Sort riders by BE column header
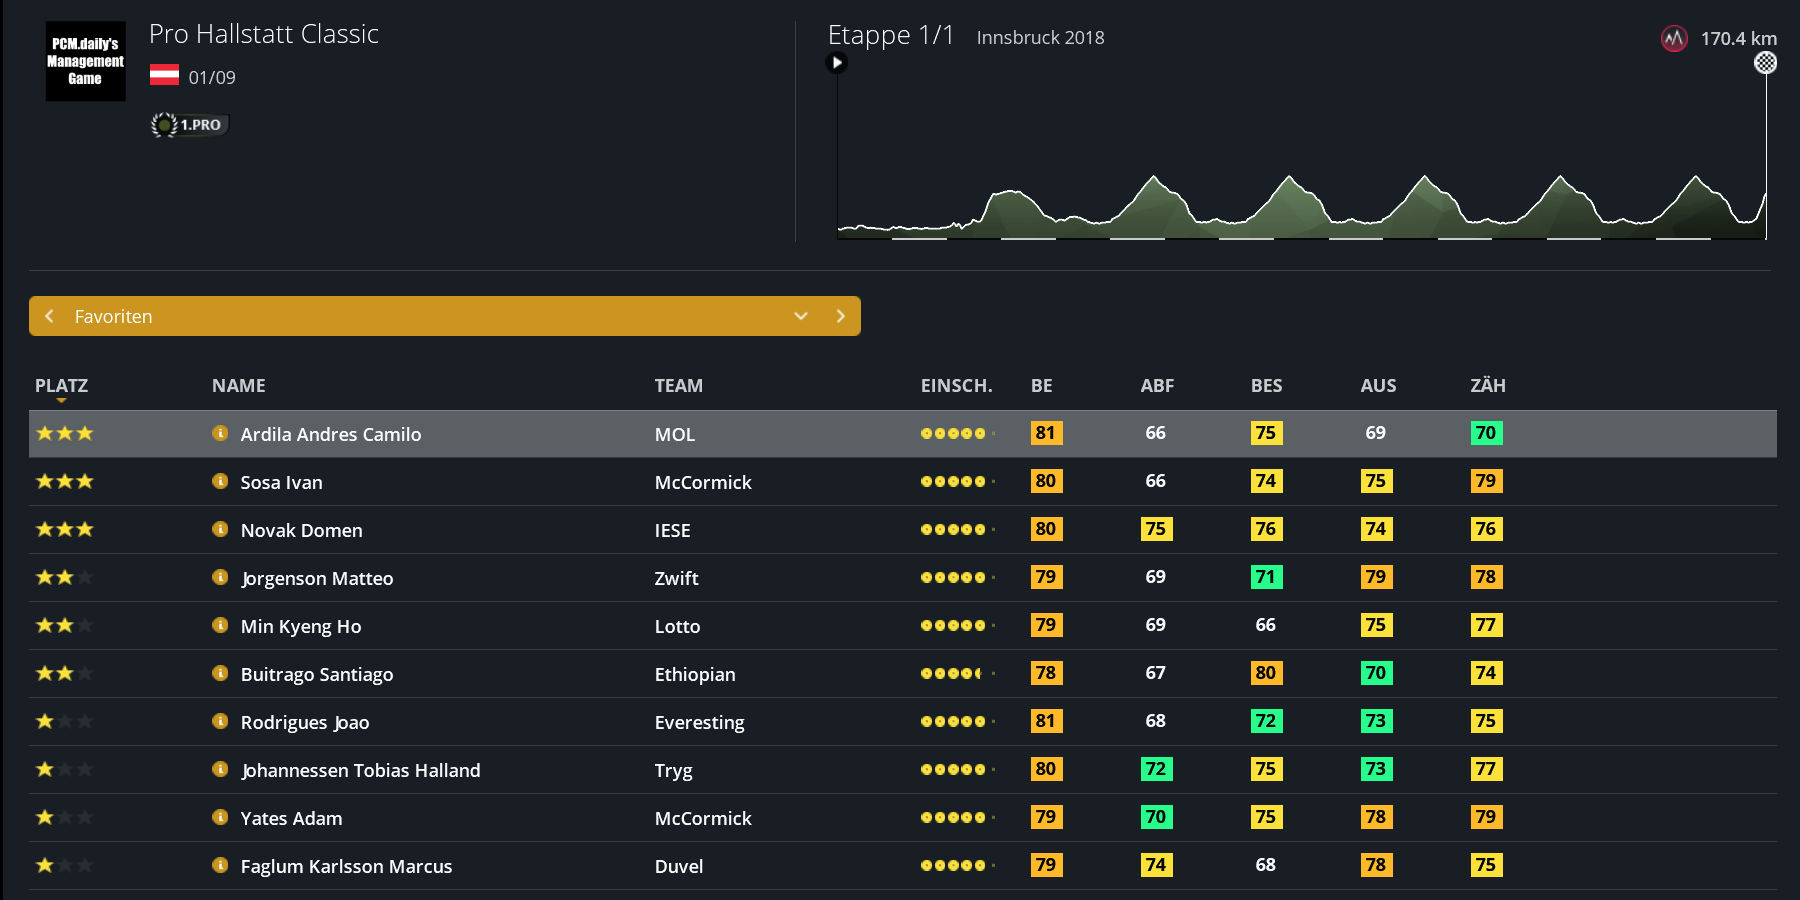Viewport: 1800px width, 900px height. click(1041, 386)
